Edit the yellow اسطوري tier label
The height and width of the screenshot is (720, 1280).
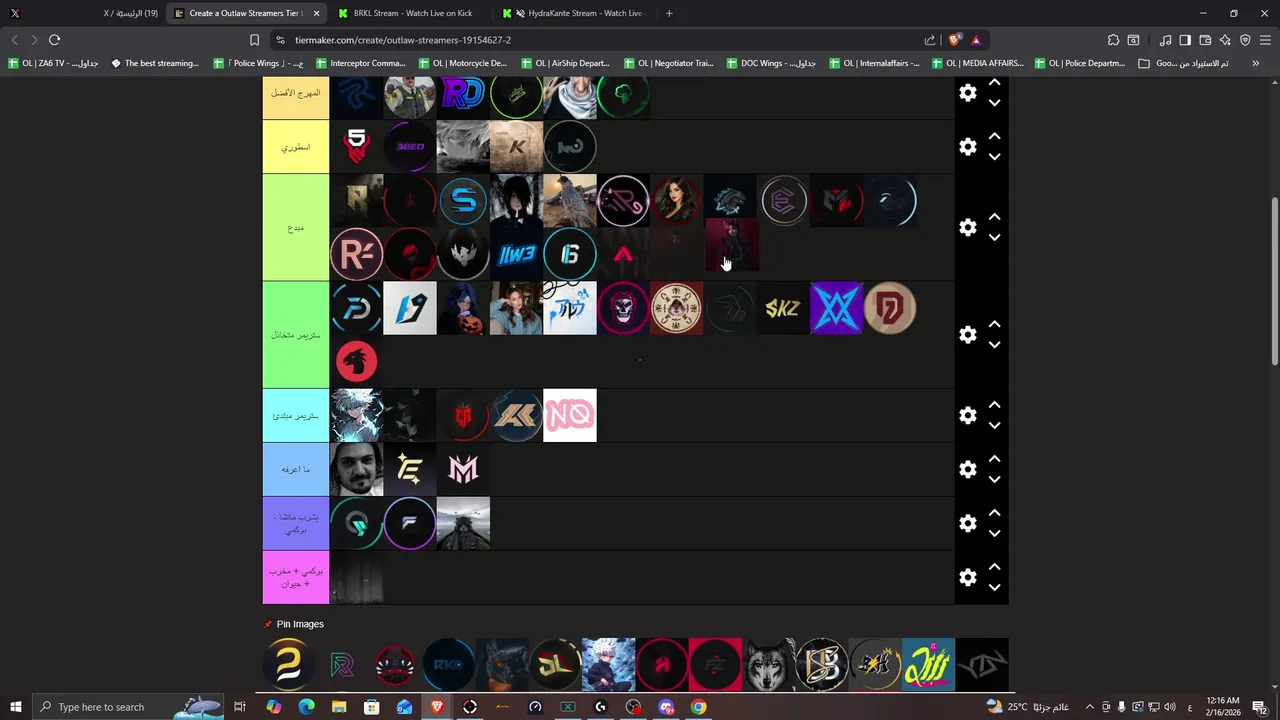point(296,147)
